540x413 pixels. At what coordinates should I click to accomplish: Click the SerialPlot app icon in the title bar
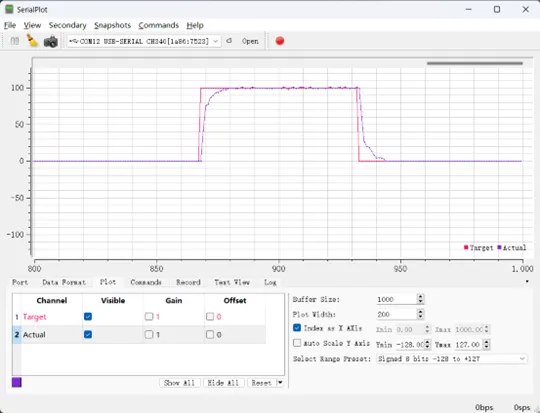click(x=9, y=9)
